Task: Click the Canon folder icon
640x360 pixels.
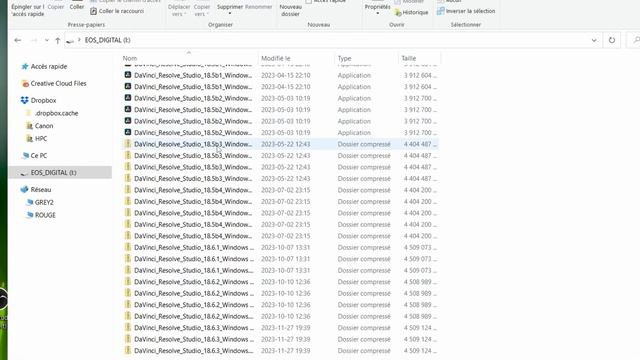Action: (29, 126)
